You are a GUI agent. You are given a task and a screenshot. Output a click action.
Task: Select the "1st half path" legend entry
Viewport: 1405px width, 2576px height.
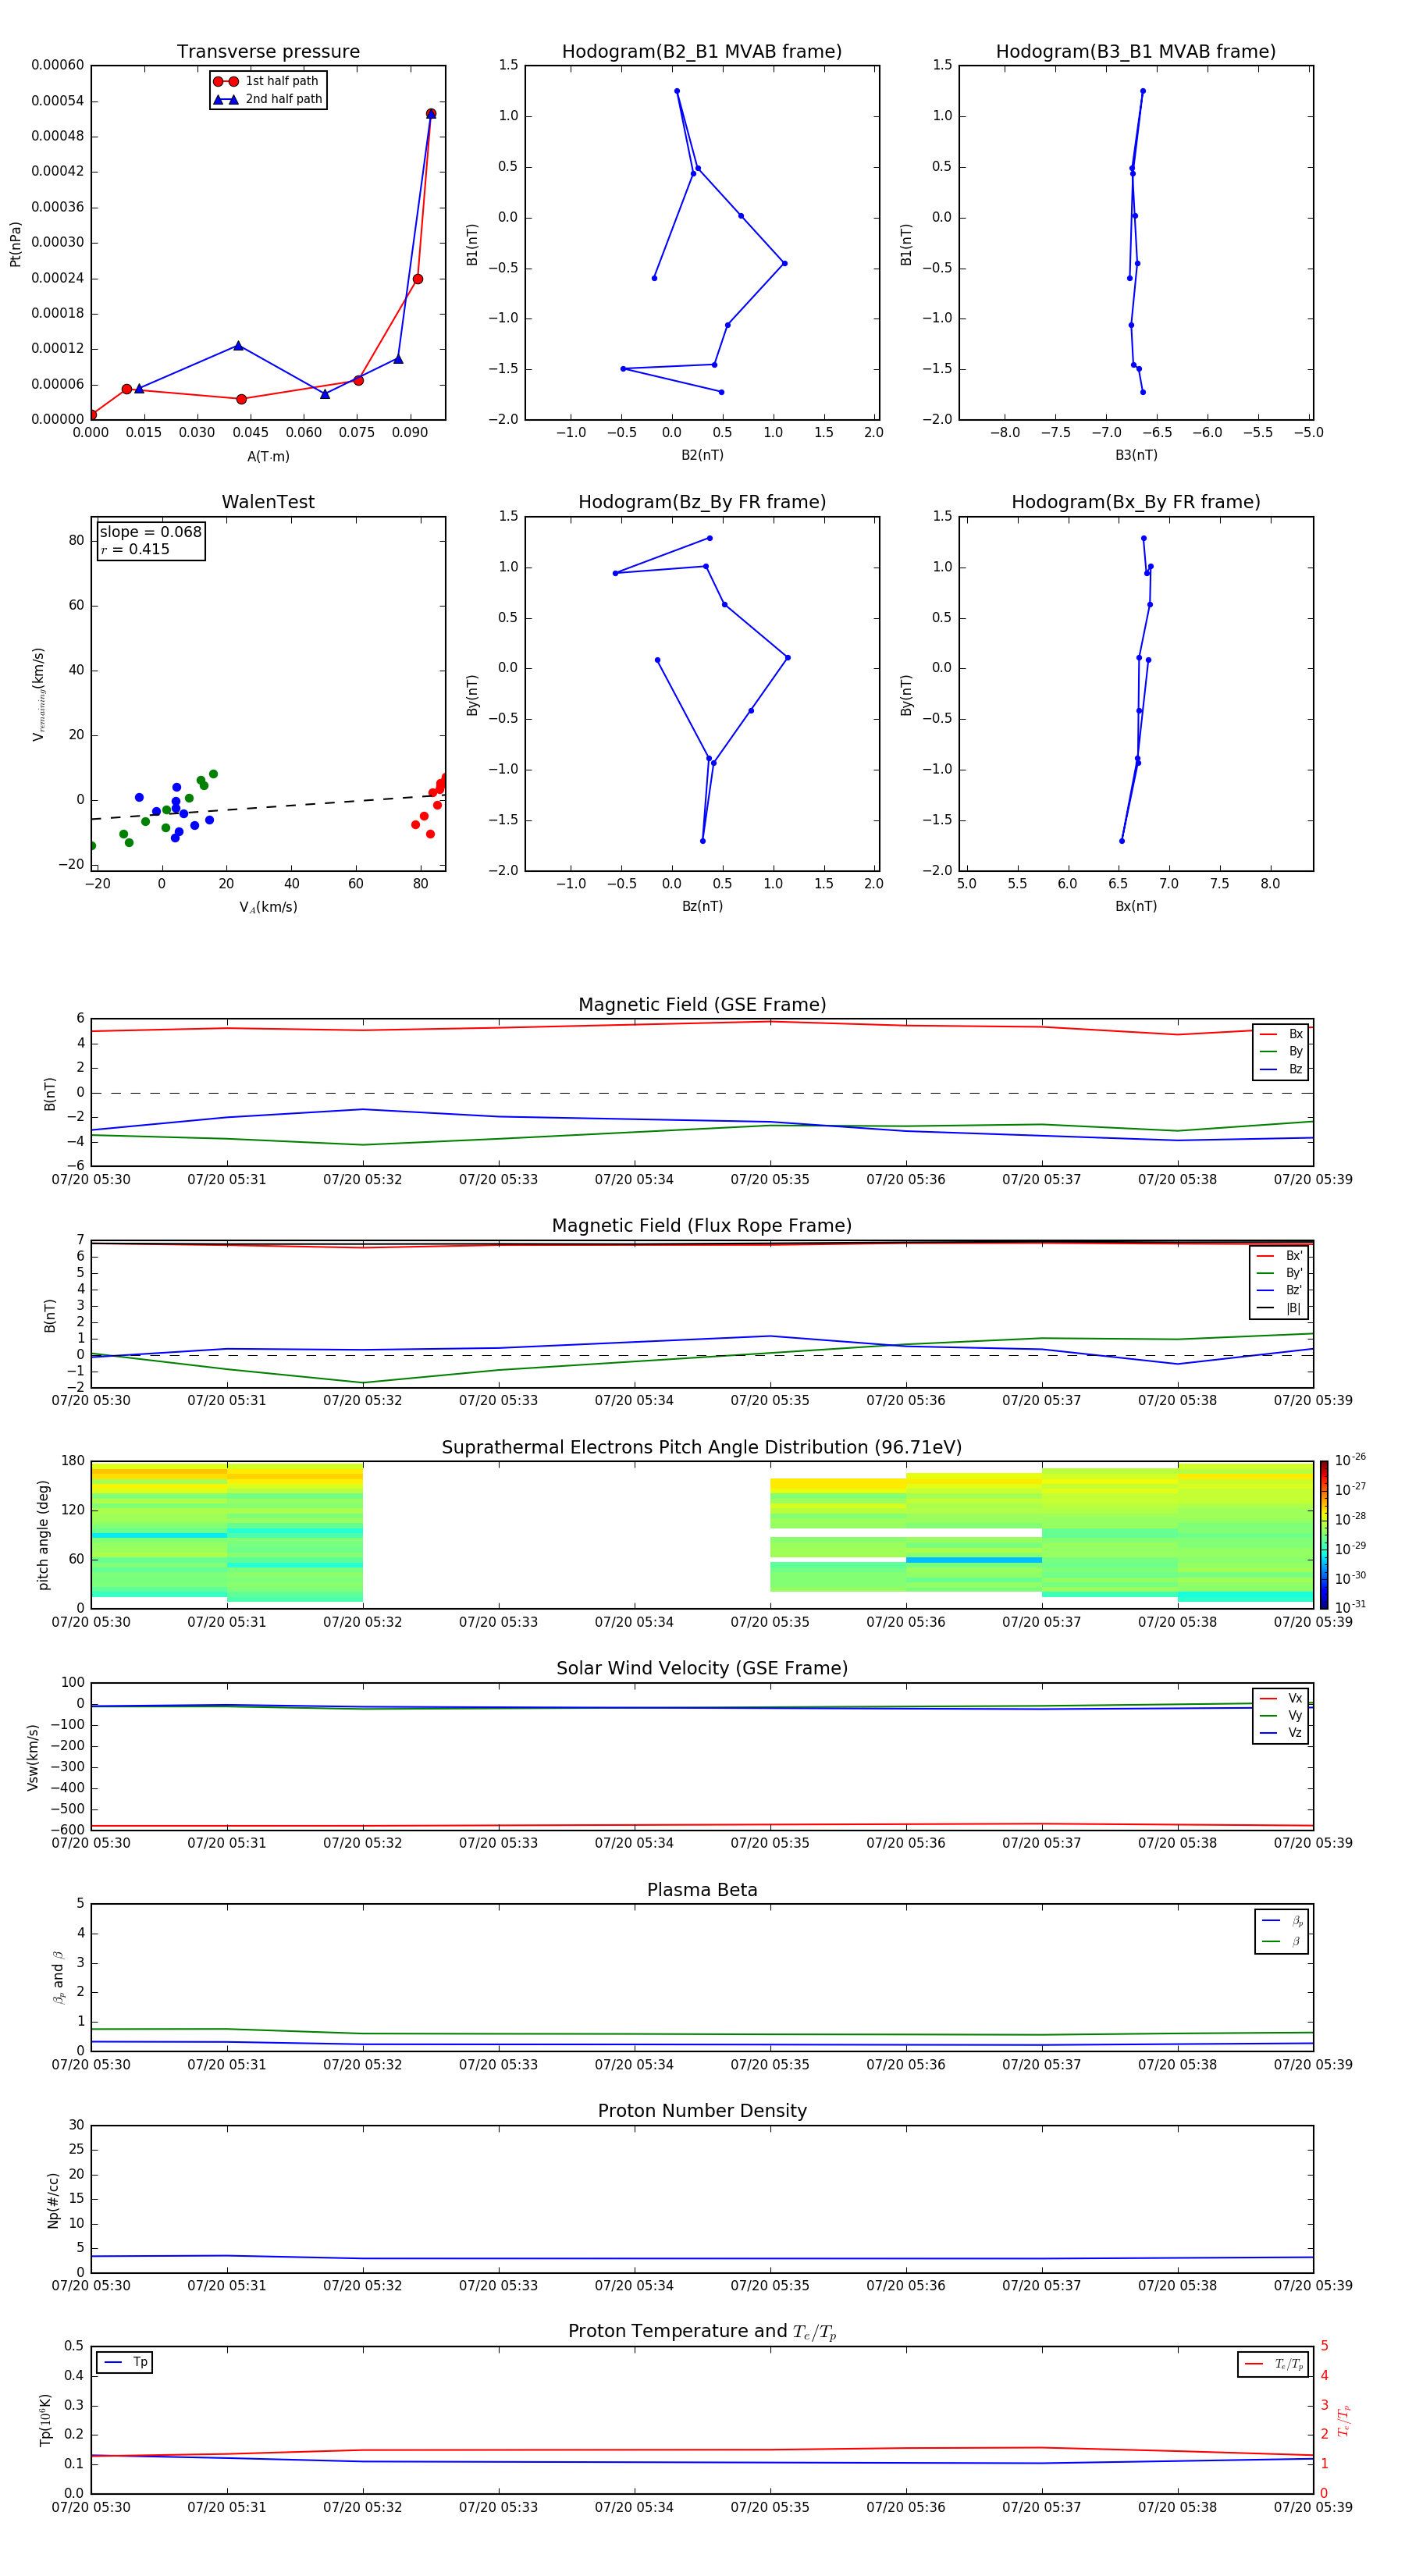click(267, 81)
